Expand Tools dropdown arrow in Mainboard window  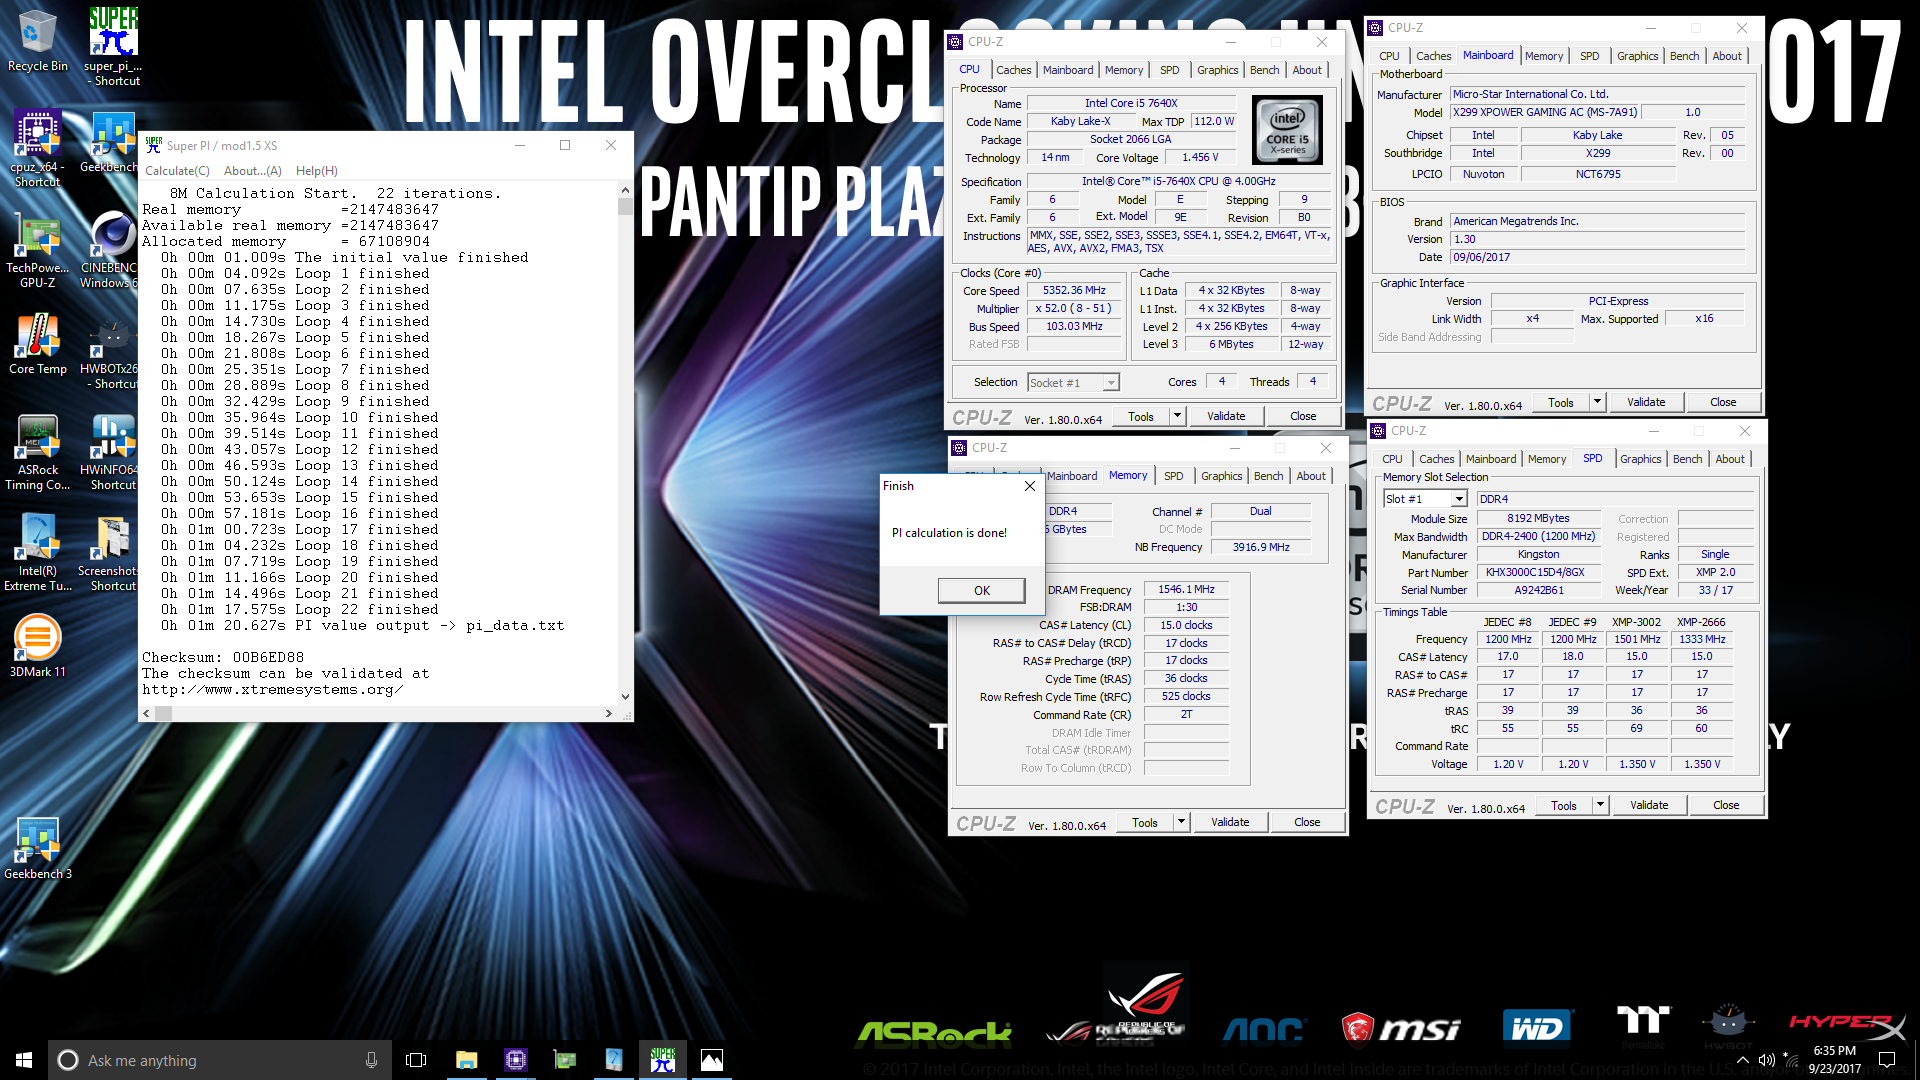point(1598,402)
